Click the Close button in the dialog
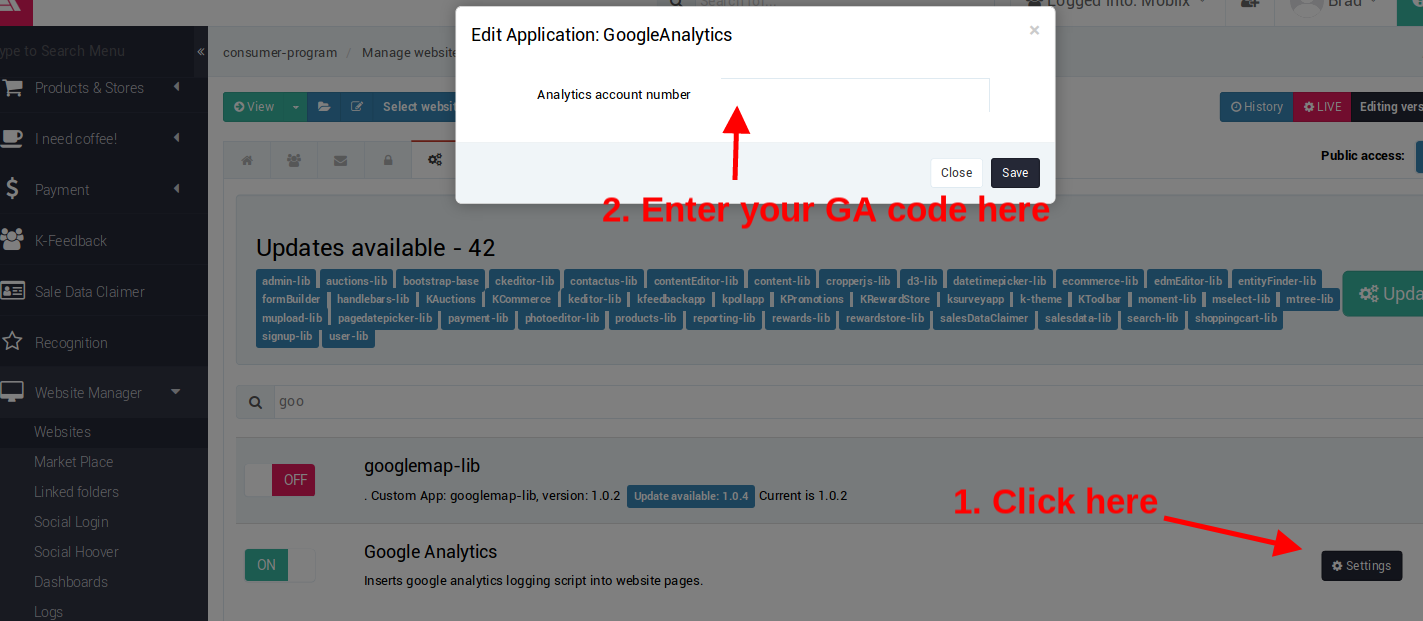The height and width of the screenshot is (621, 1423). 956,173
